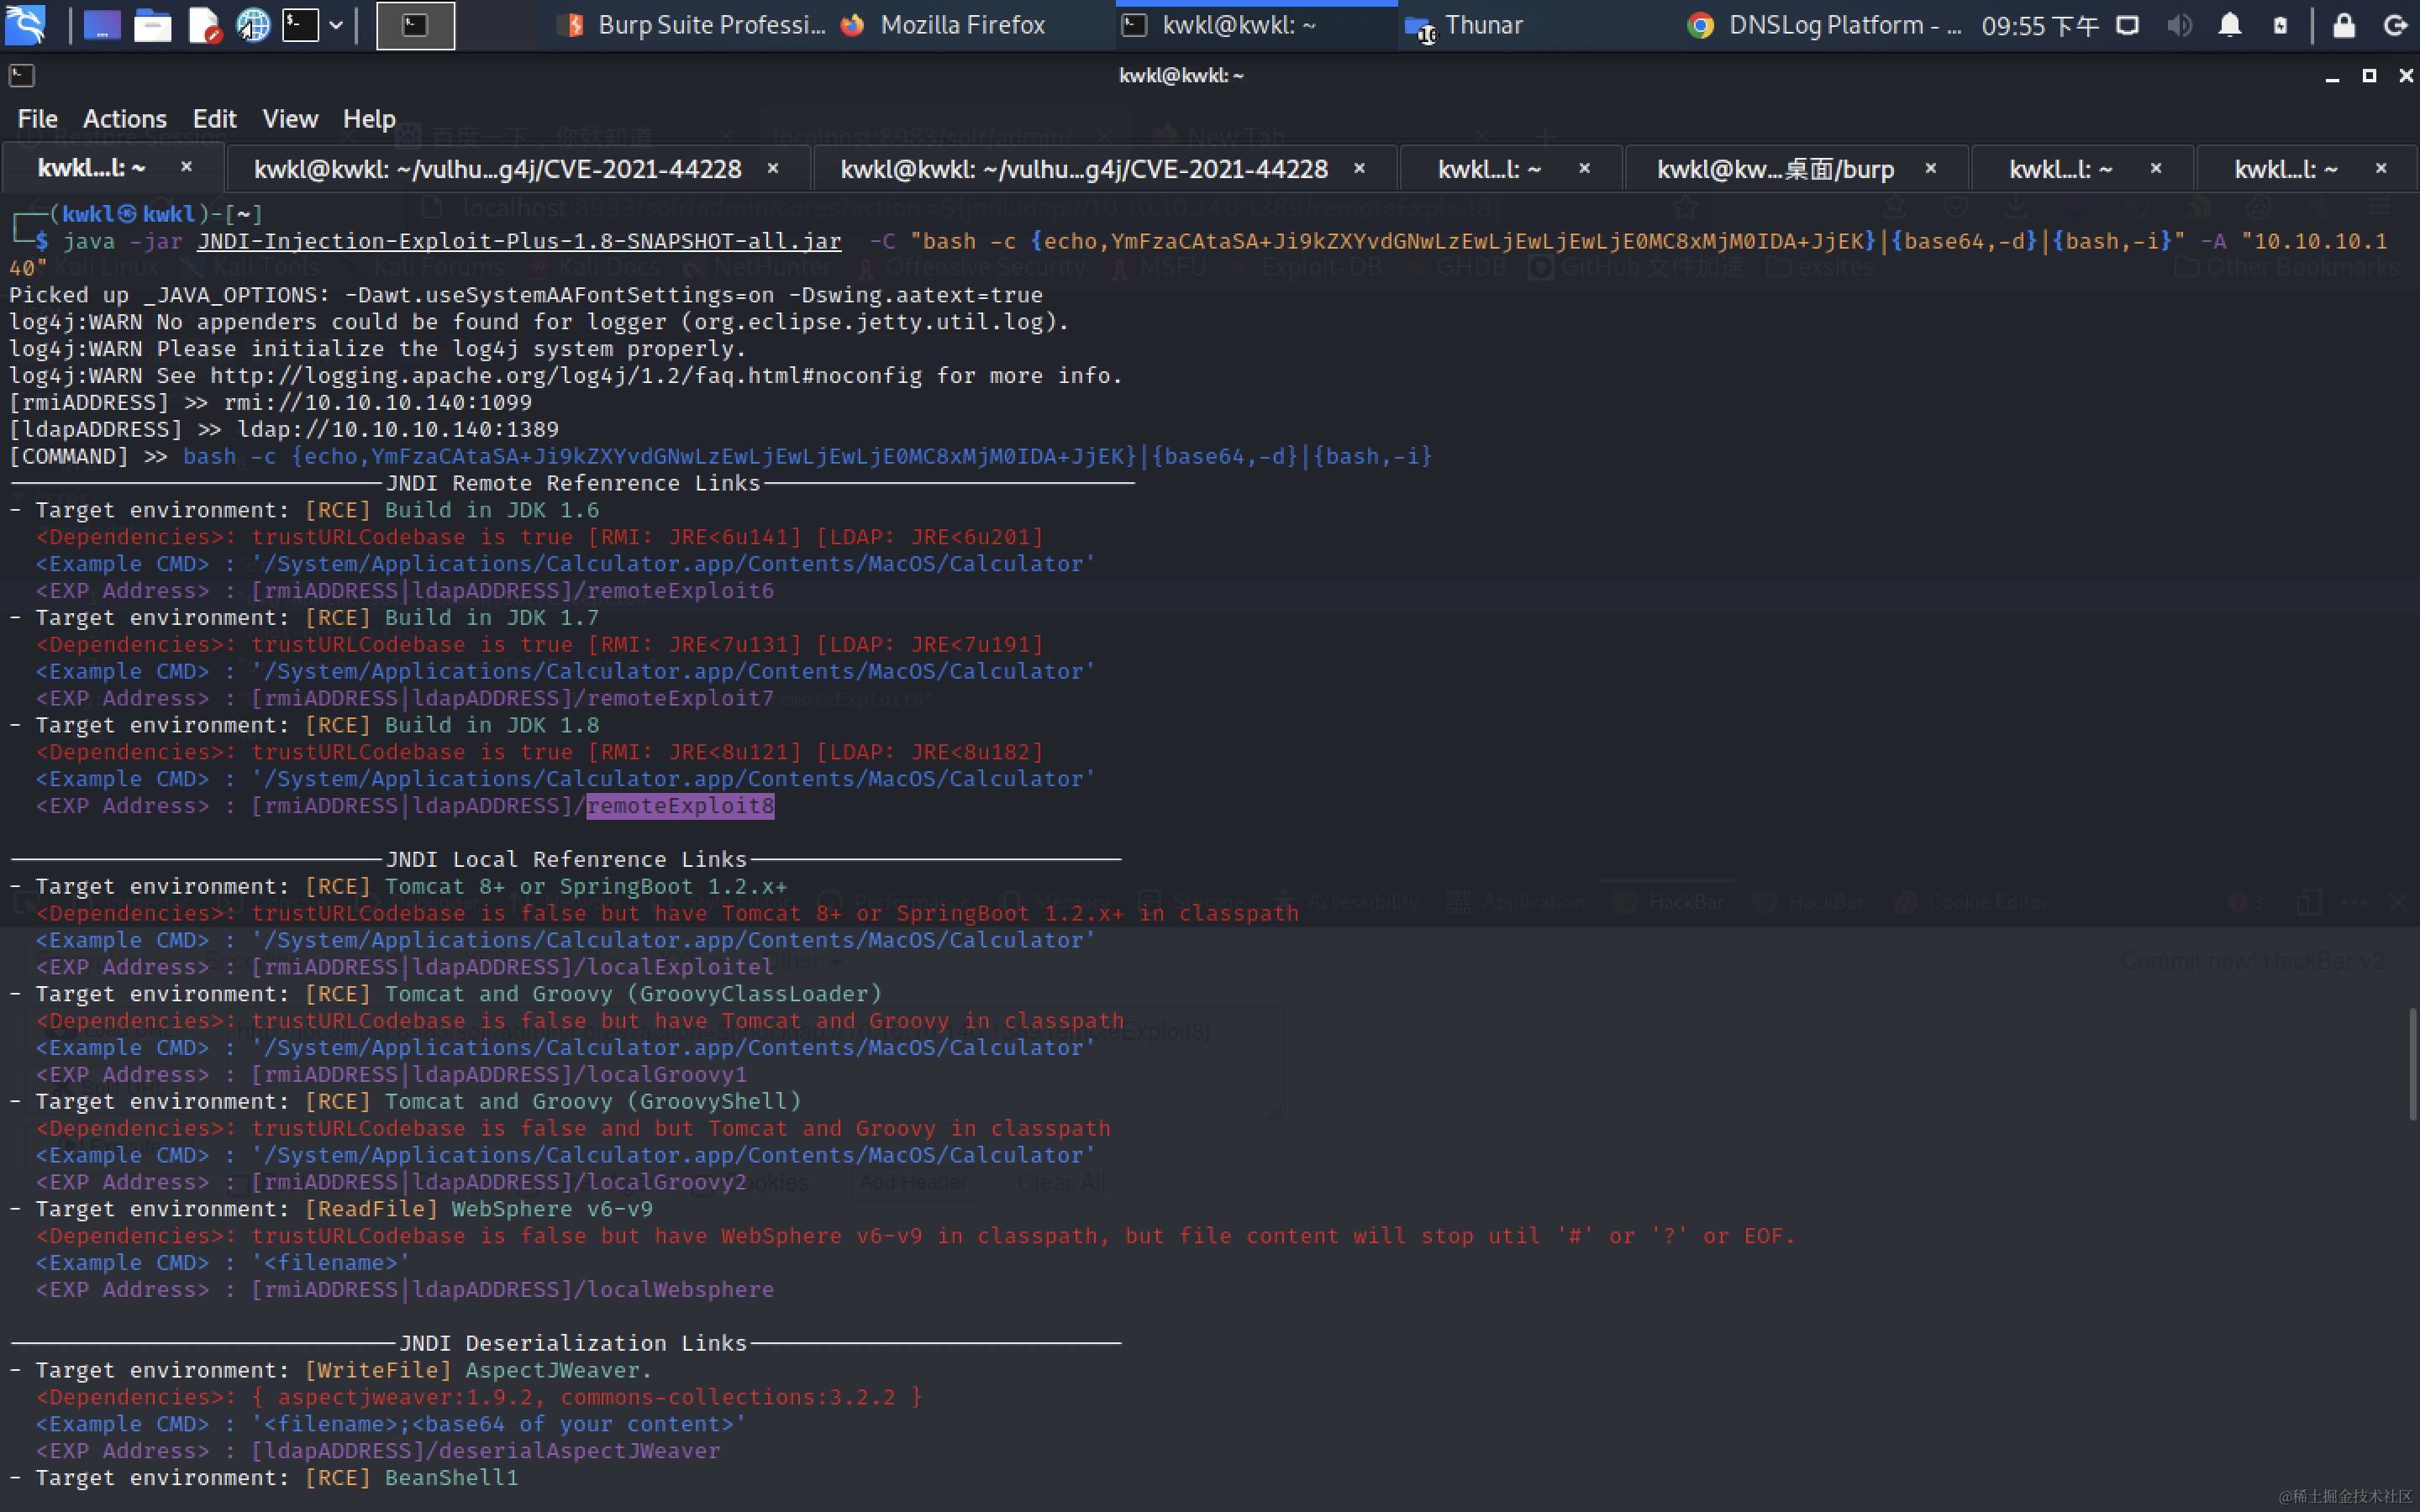
Task: Expand the terminal launcher dropdown arrow
Action: [x=336, y=25]
